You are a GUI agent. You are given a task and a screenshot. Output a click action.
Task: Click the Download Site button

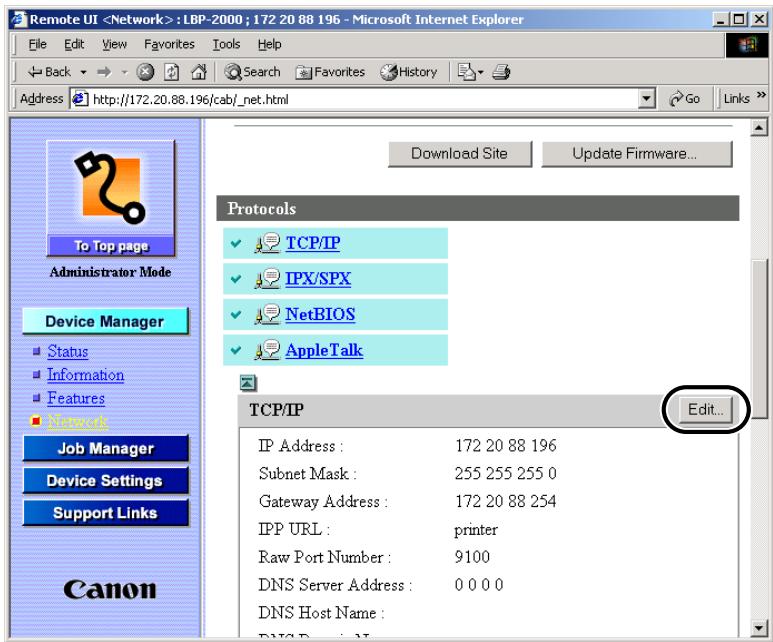pyautogui.click(x=459, y=153)
